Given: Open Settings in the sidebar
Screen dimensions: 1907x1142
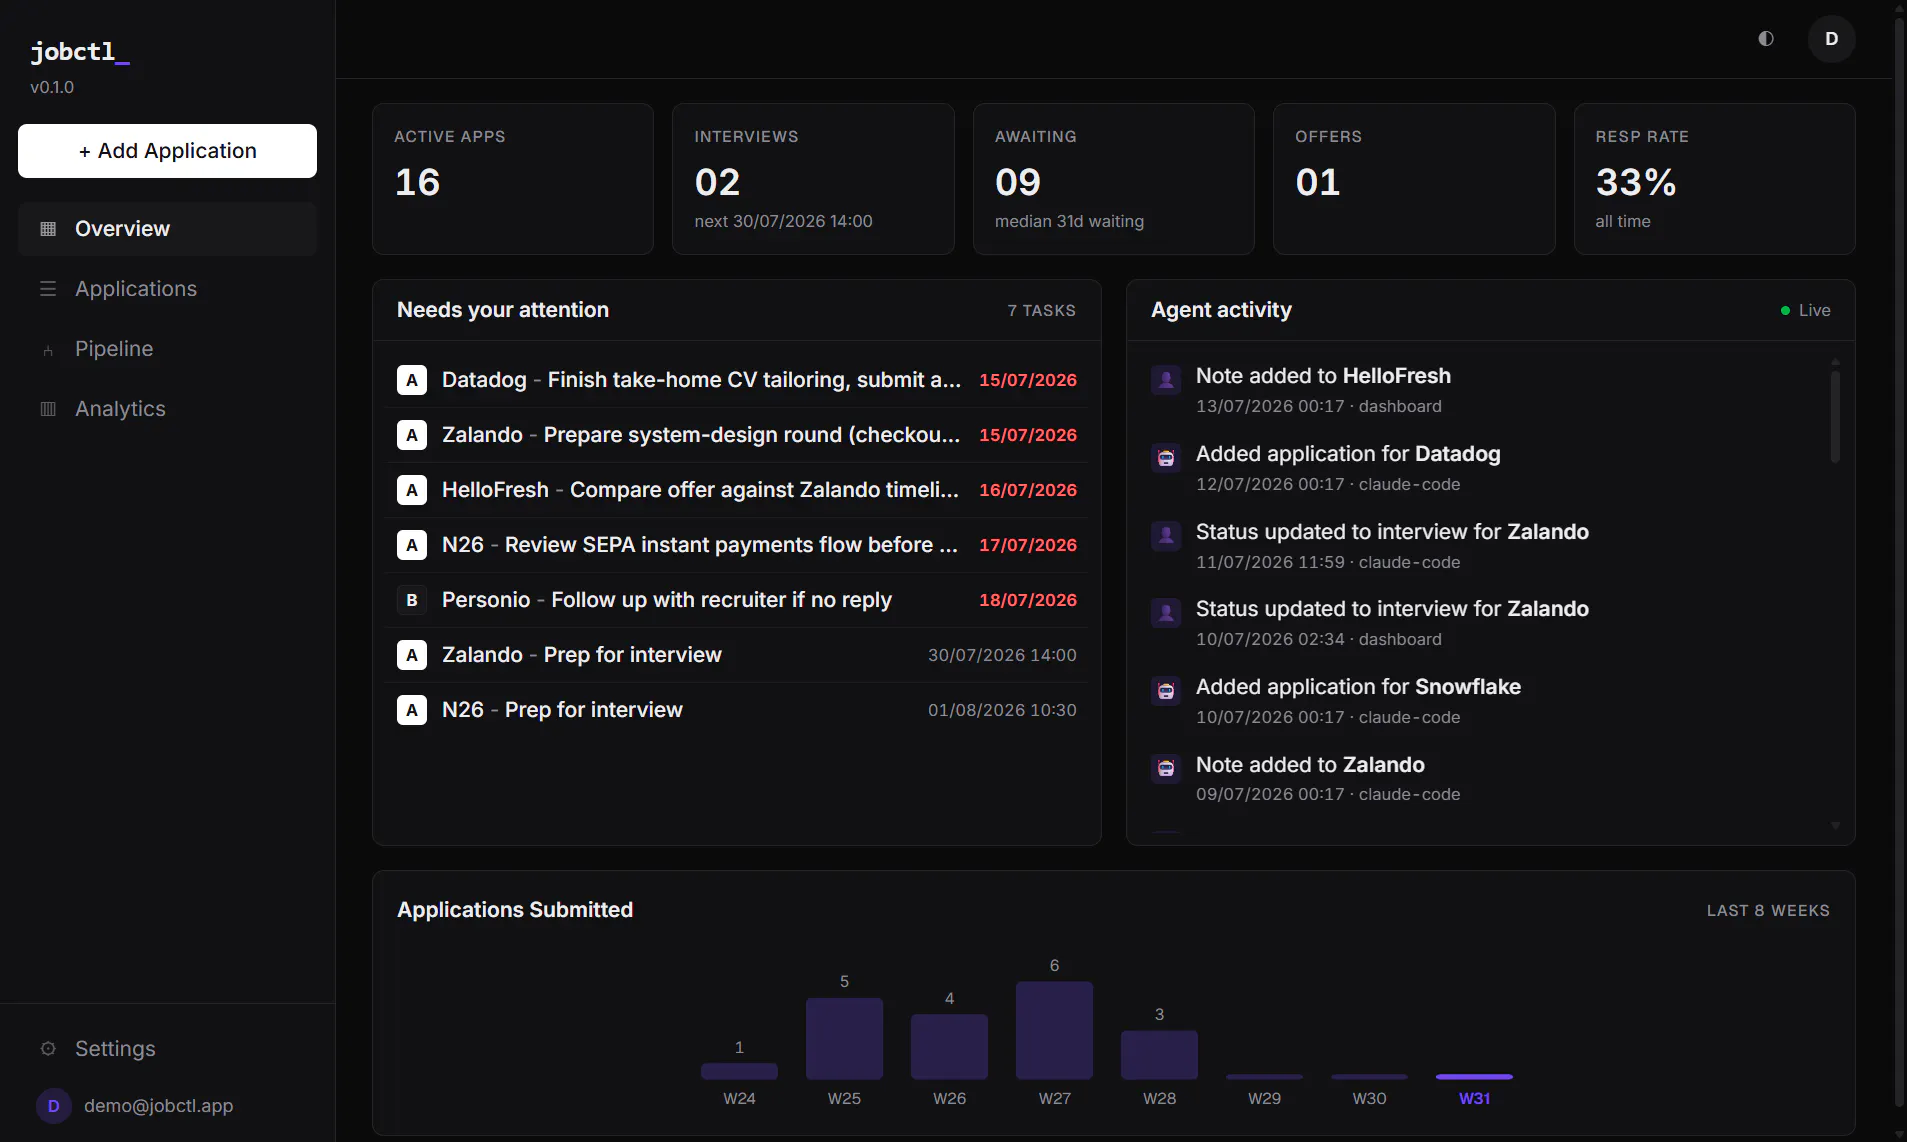Looking at the screenshot, I should [167, 1049].
